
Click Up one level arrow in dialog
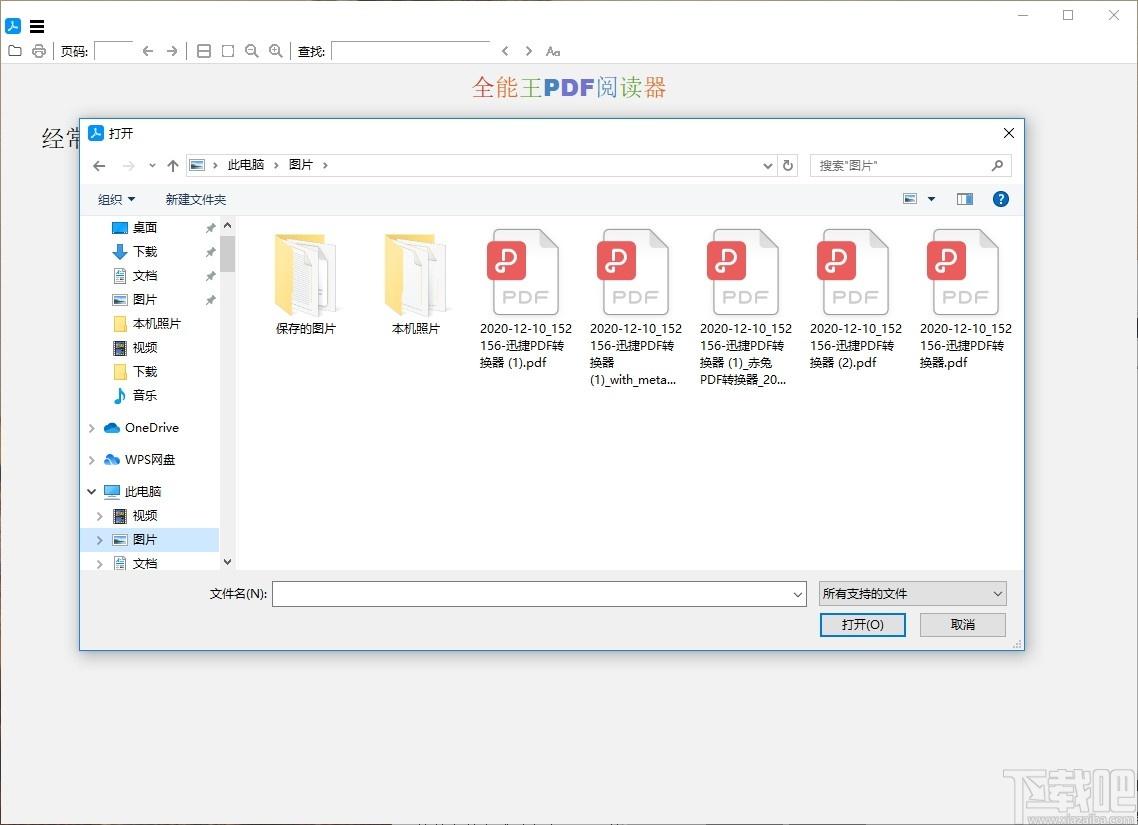coord(173,165)
